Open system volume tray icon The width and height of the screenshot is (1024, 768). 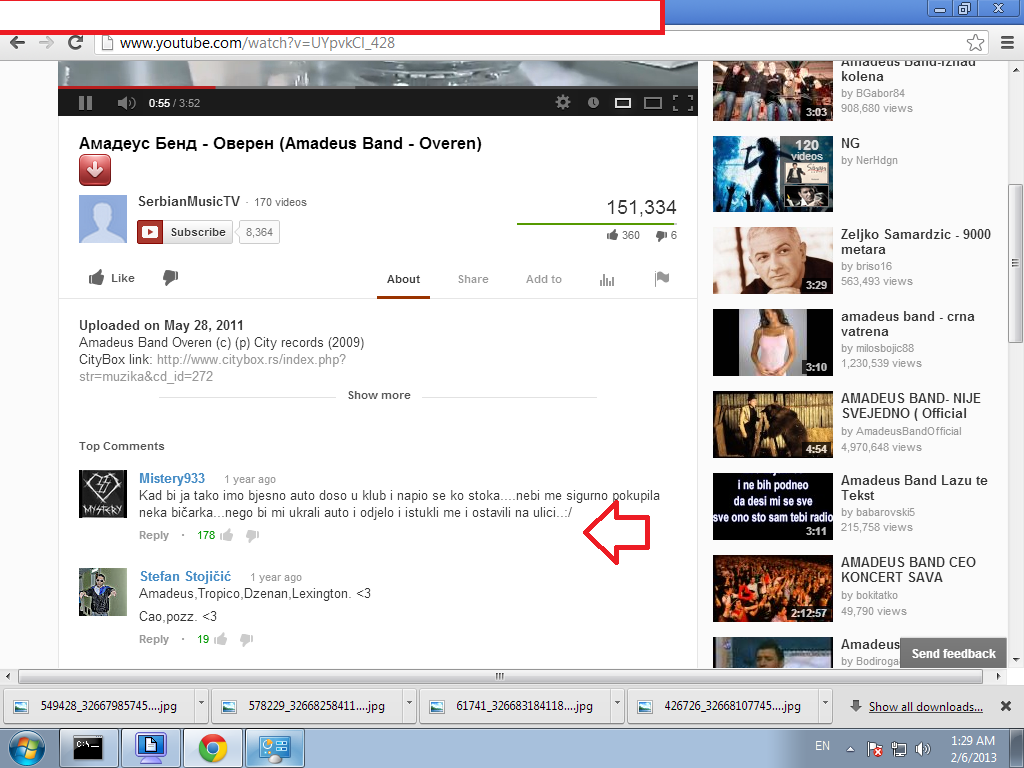pyautogui.click(x=923, y=749)
